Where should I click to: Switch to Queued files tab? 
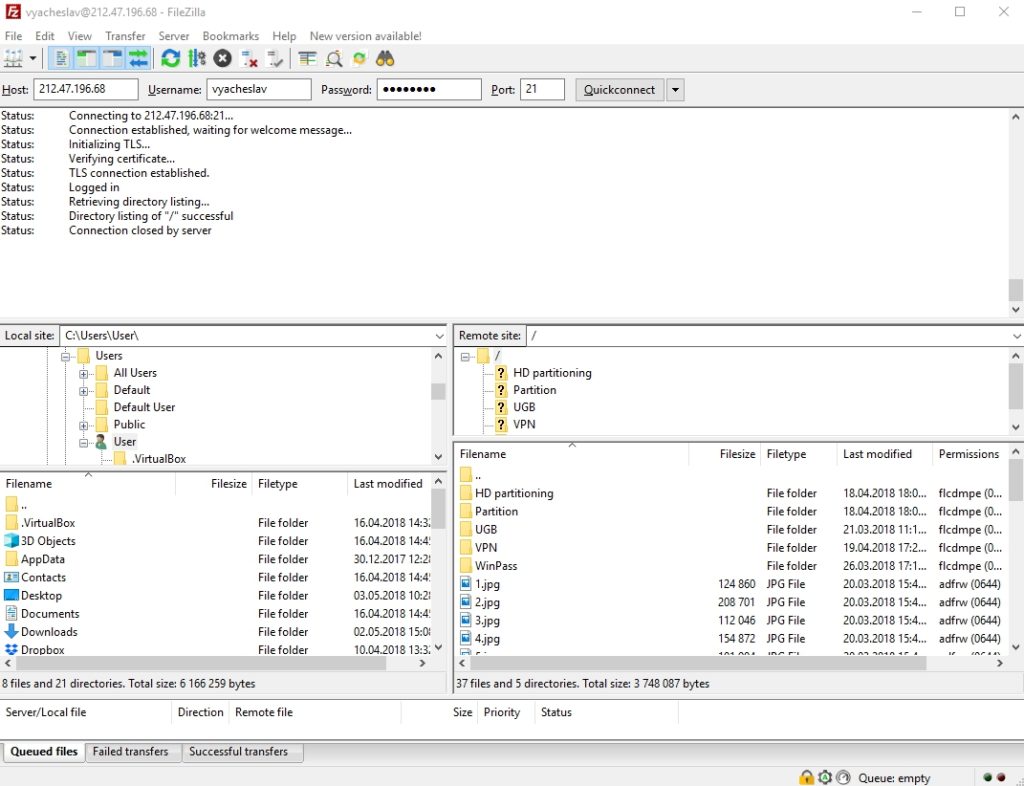(44, 751)
